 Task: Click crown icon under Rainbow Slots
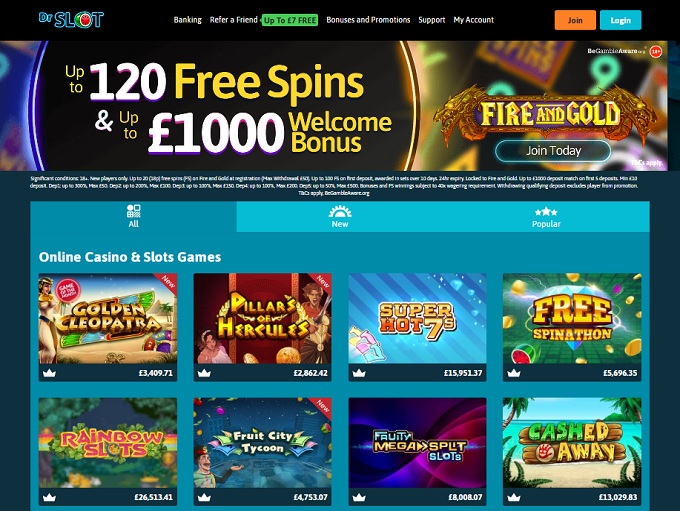(x=49, y=497)
